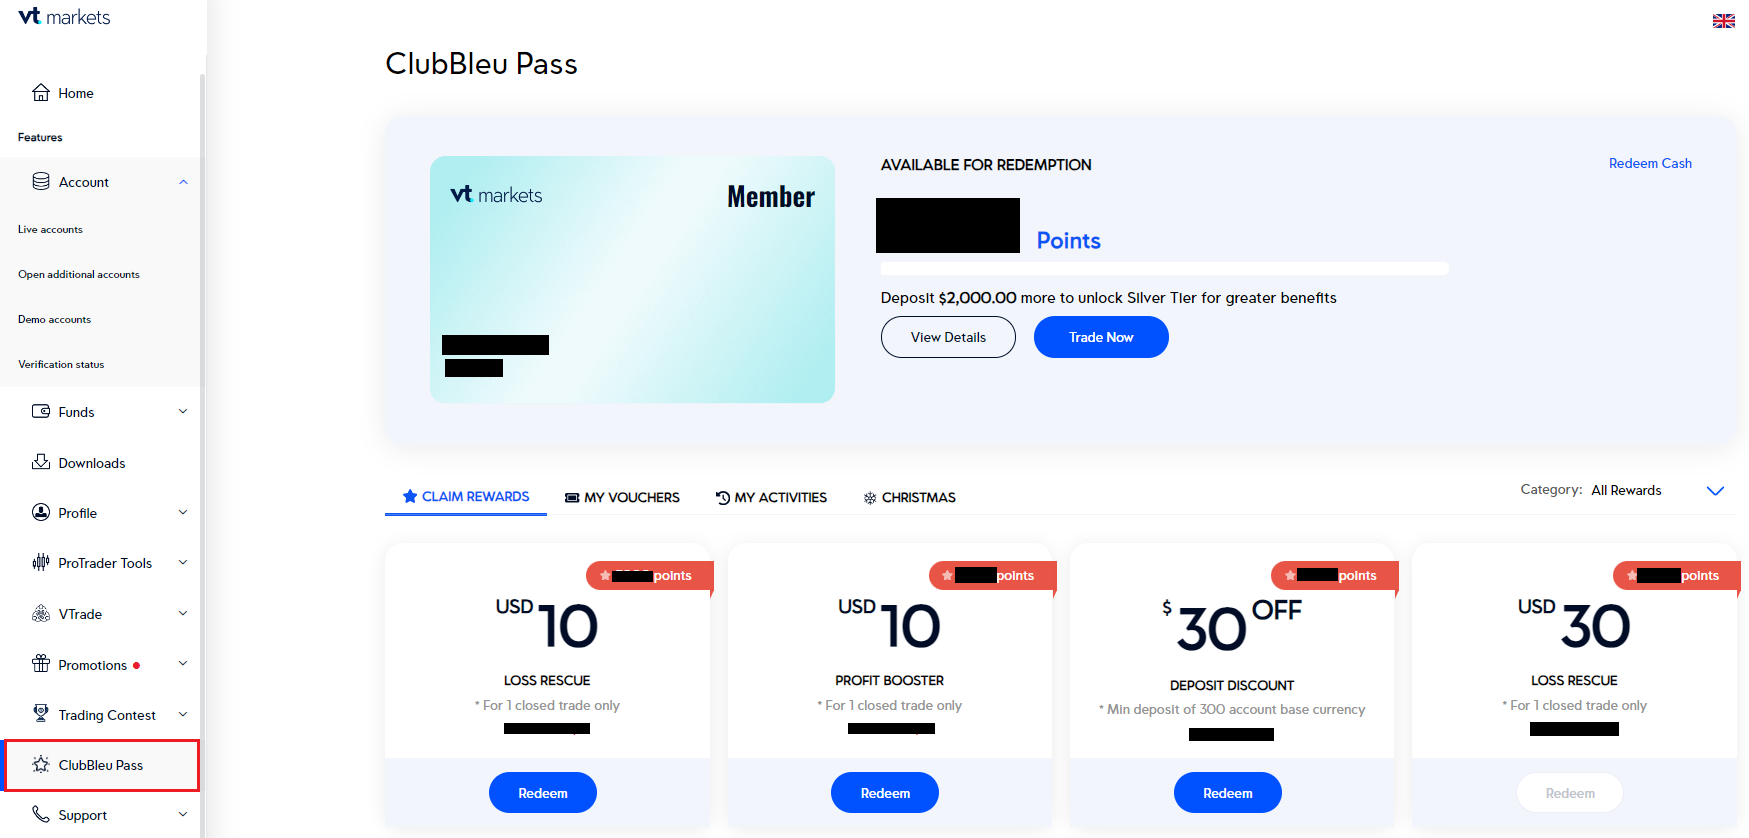1749x838 pixels.
Task: Switch to My Vouchers tab
Action: click(x=622, y=497)
